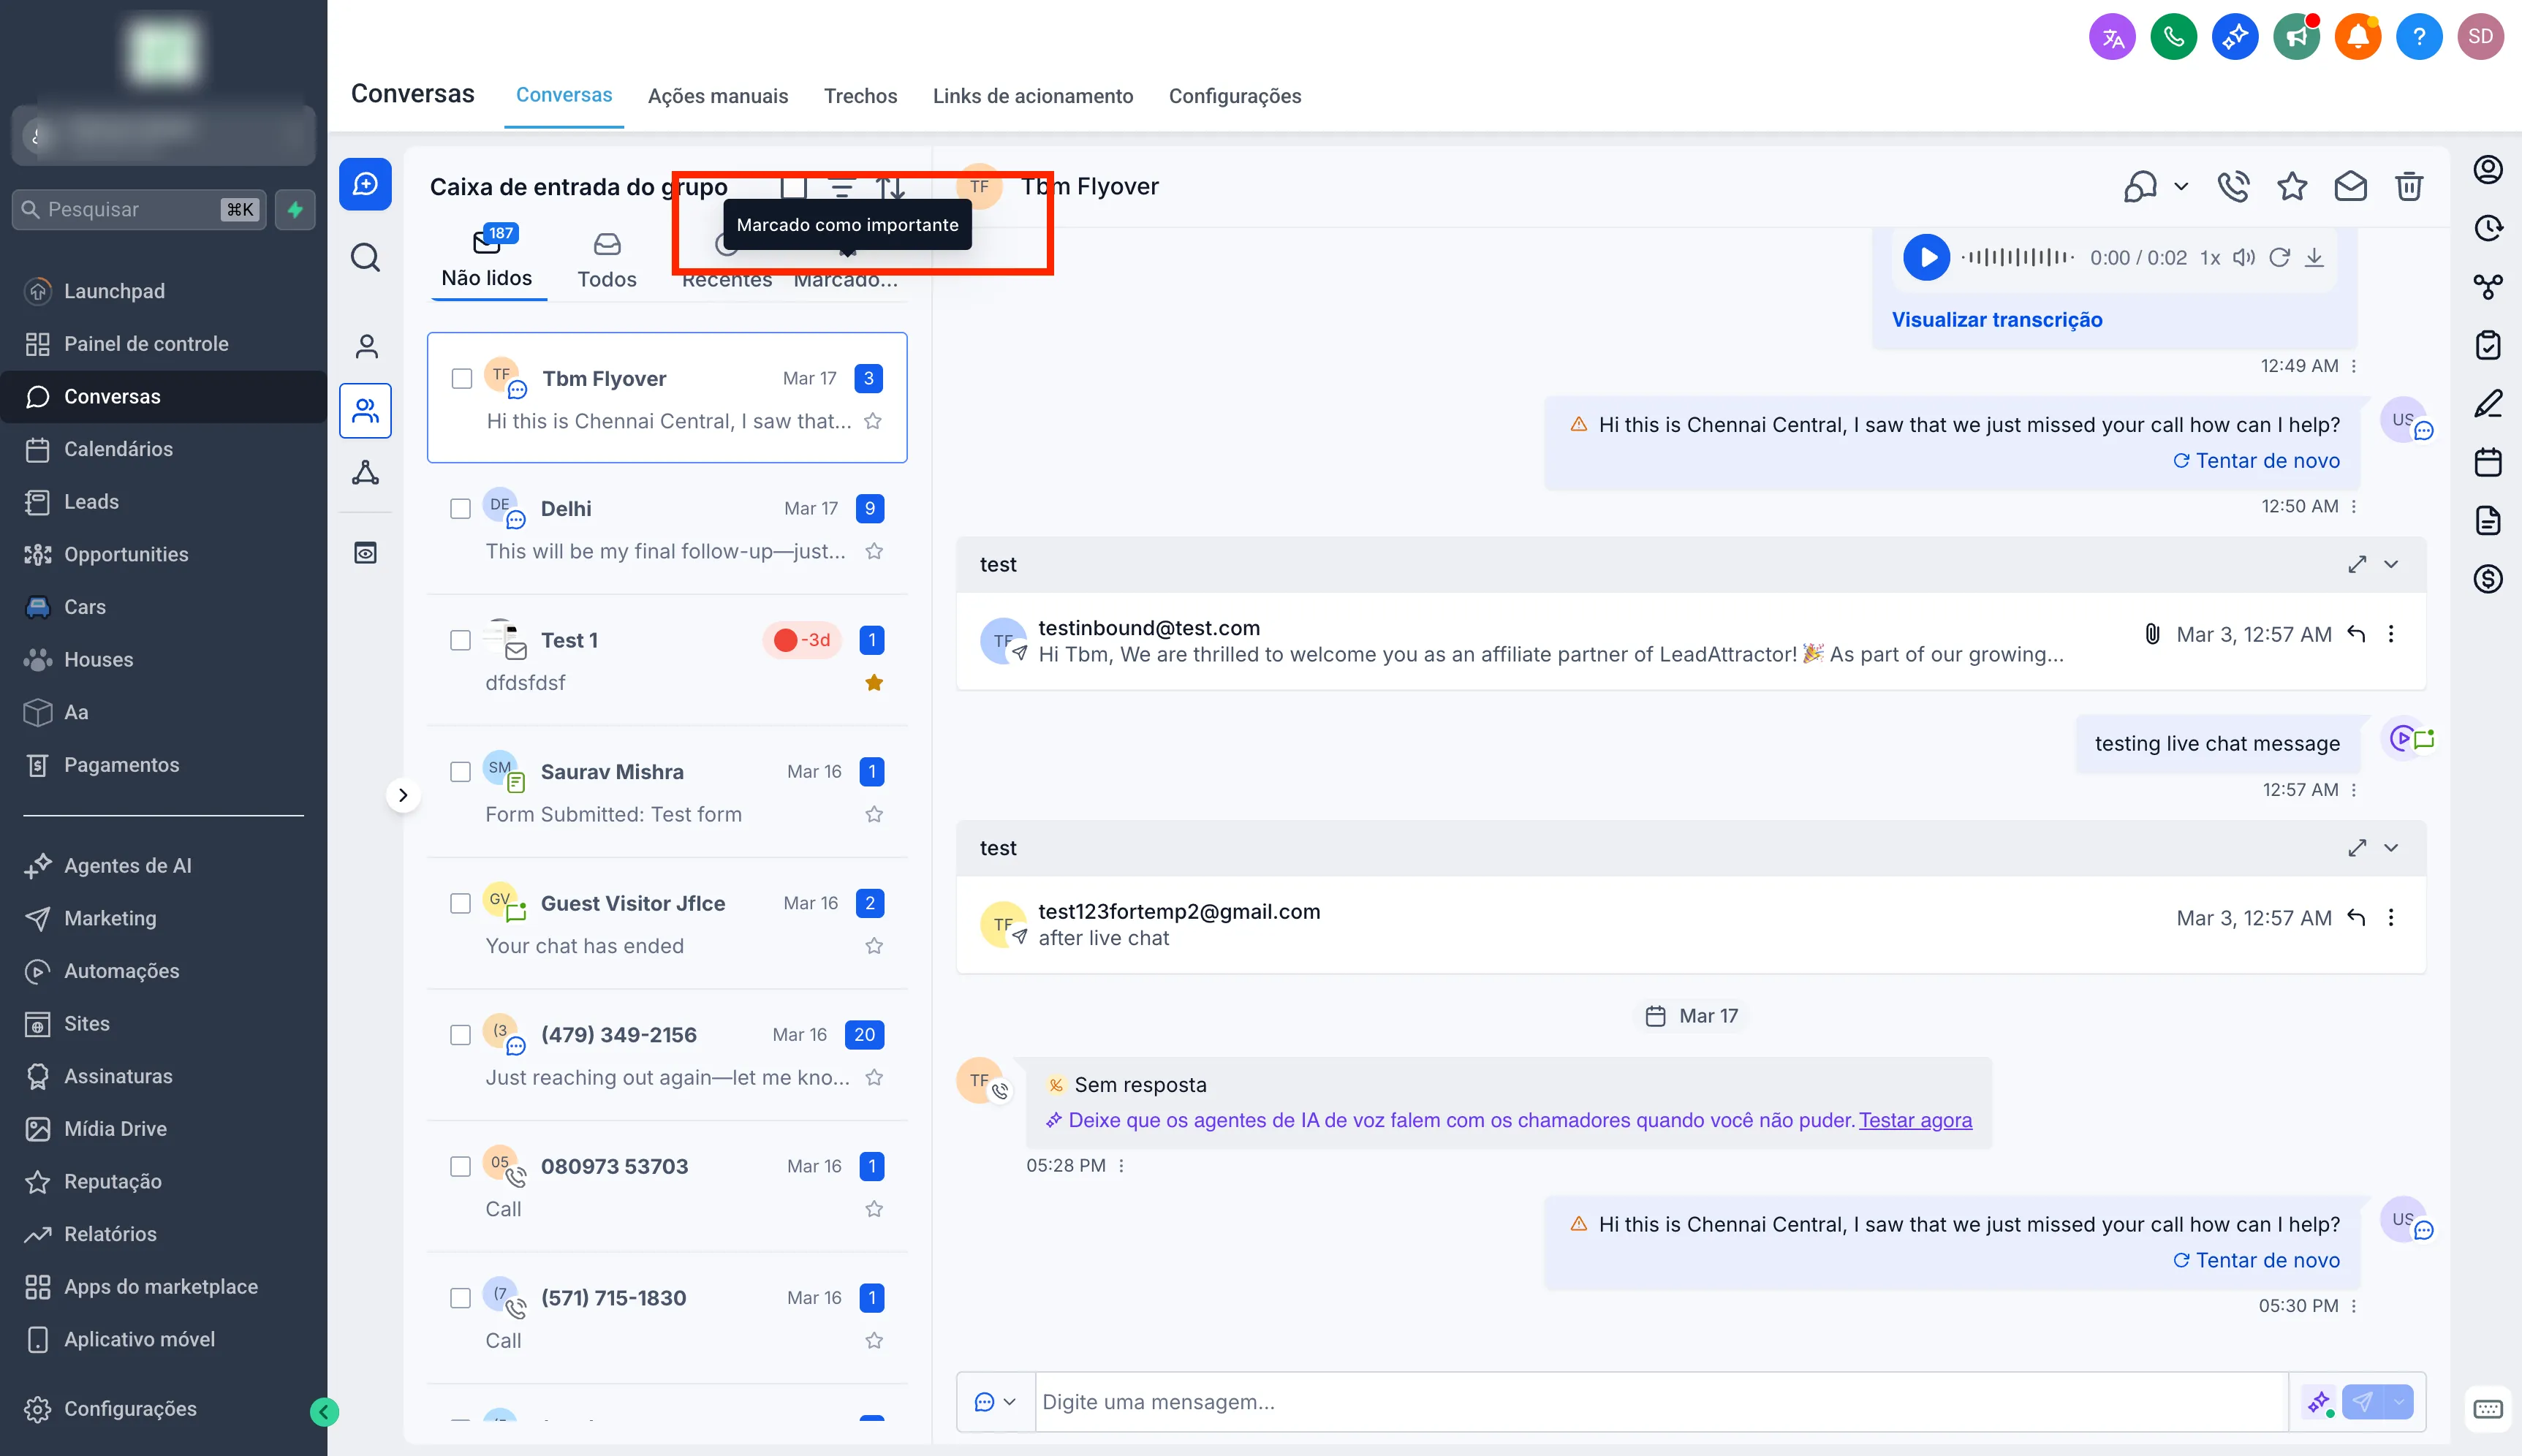Open the orange notification bell
This screenshot has width=2522, height=1456.
coord(2357,36)
